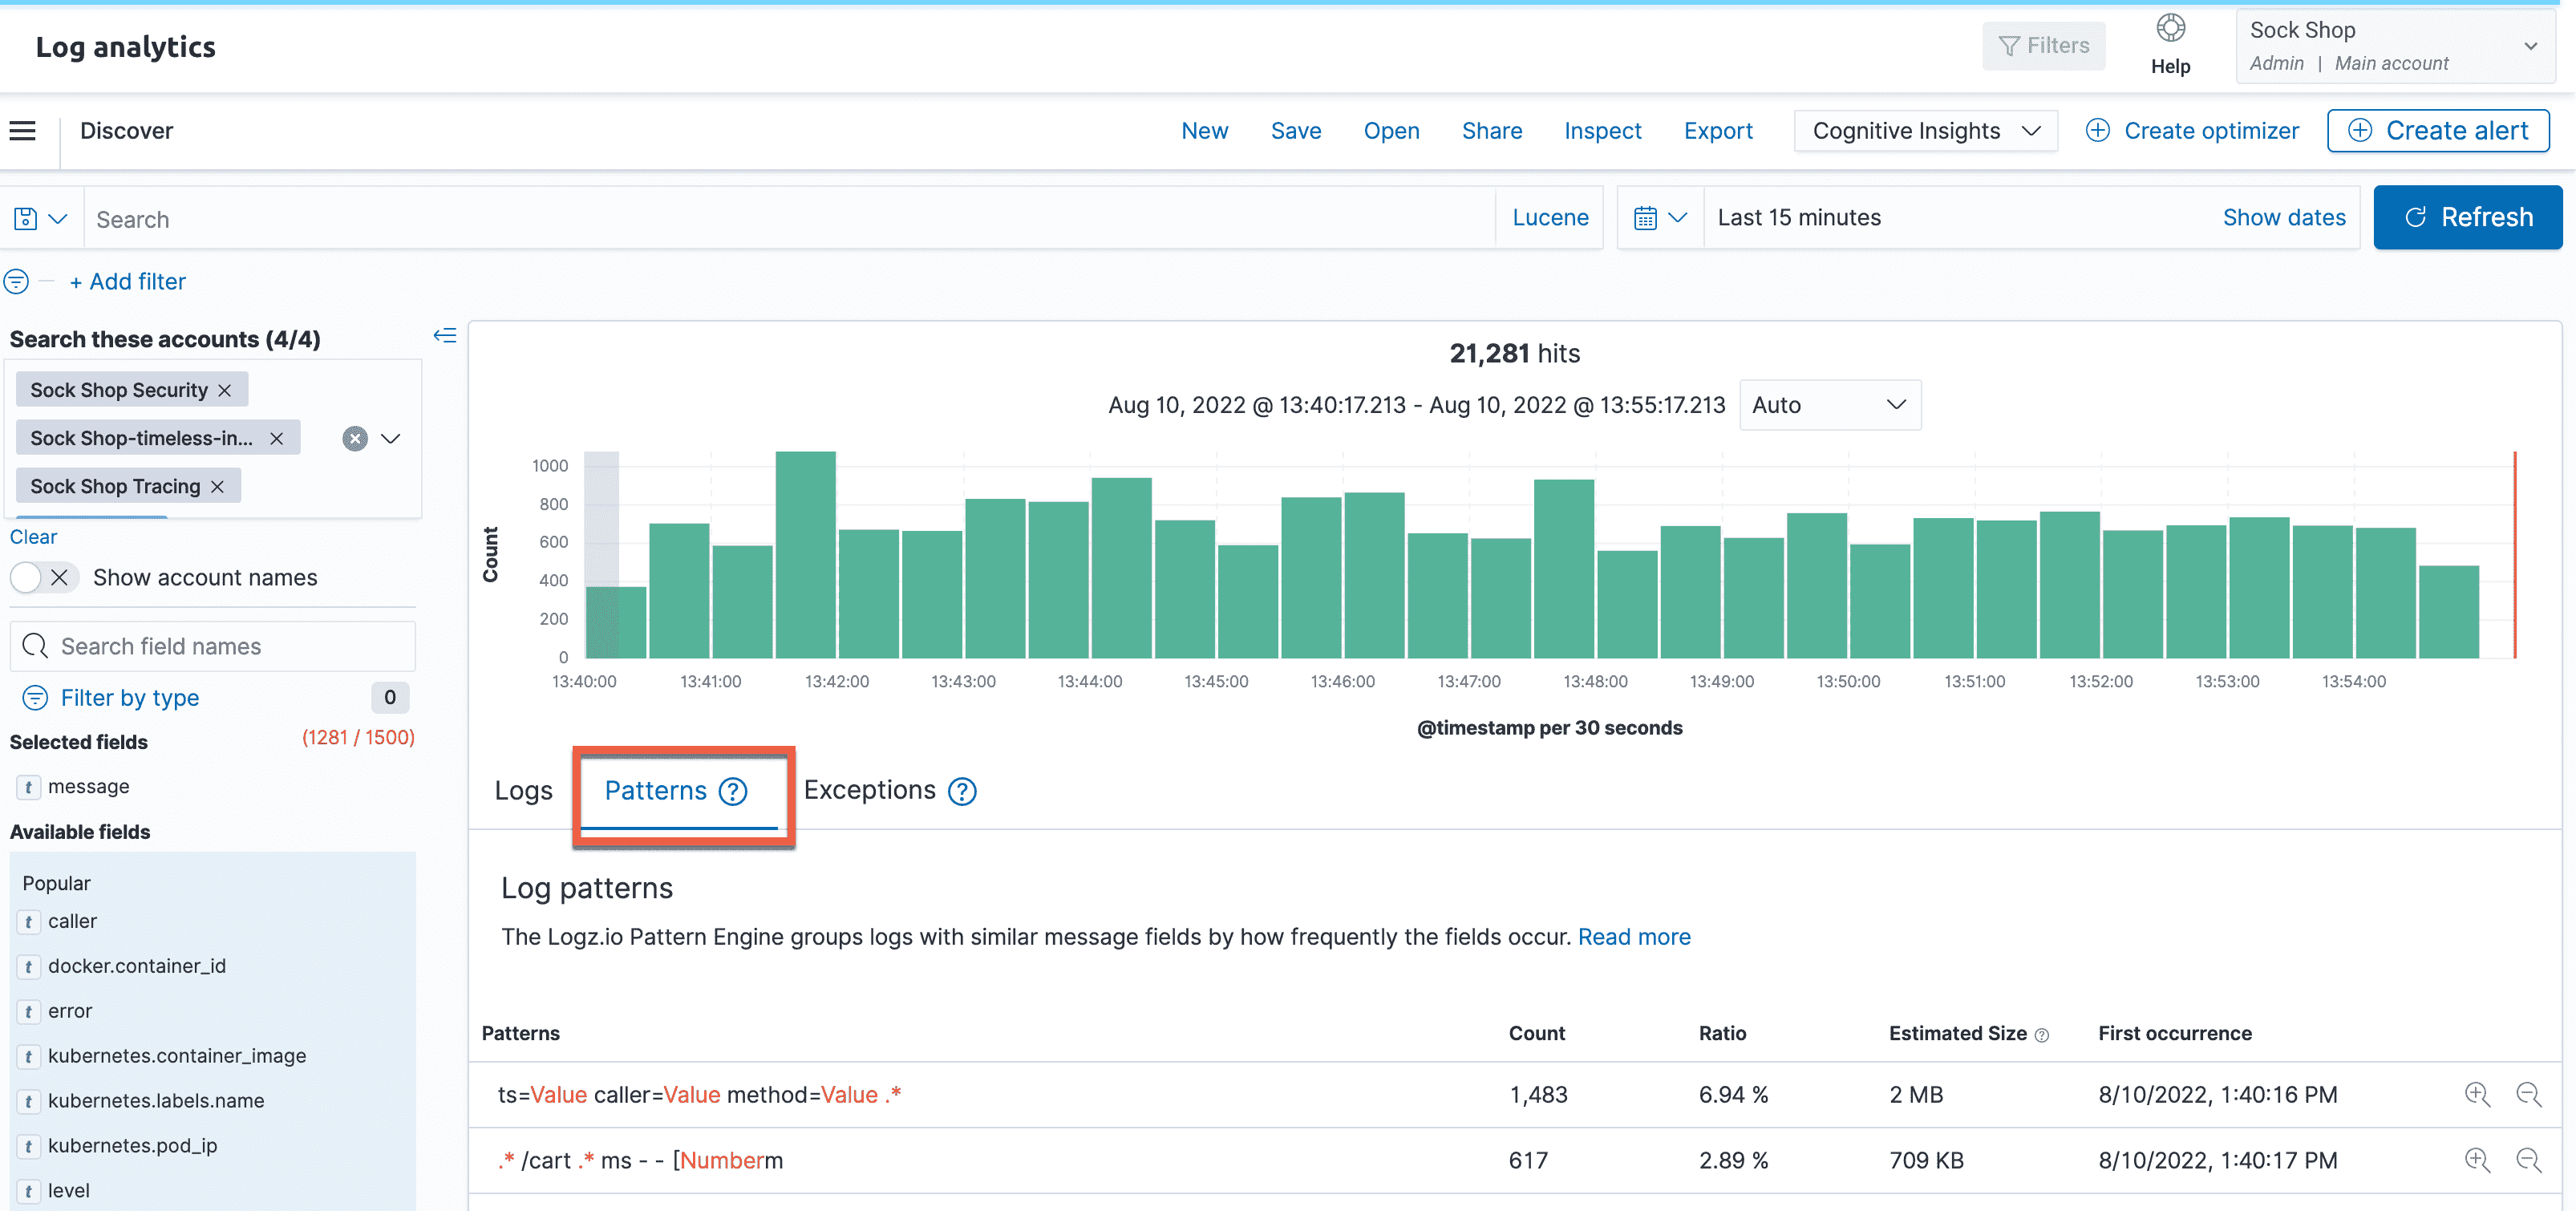Click the saved query disk icon
The width and height of the screenshot is (2576, 1211).
coord(26,218)
